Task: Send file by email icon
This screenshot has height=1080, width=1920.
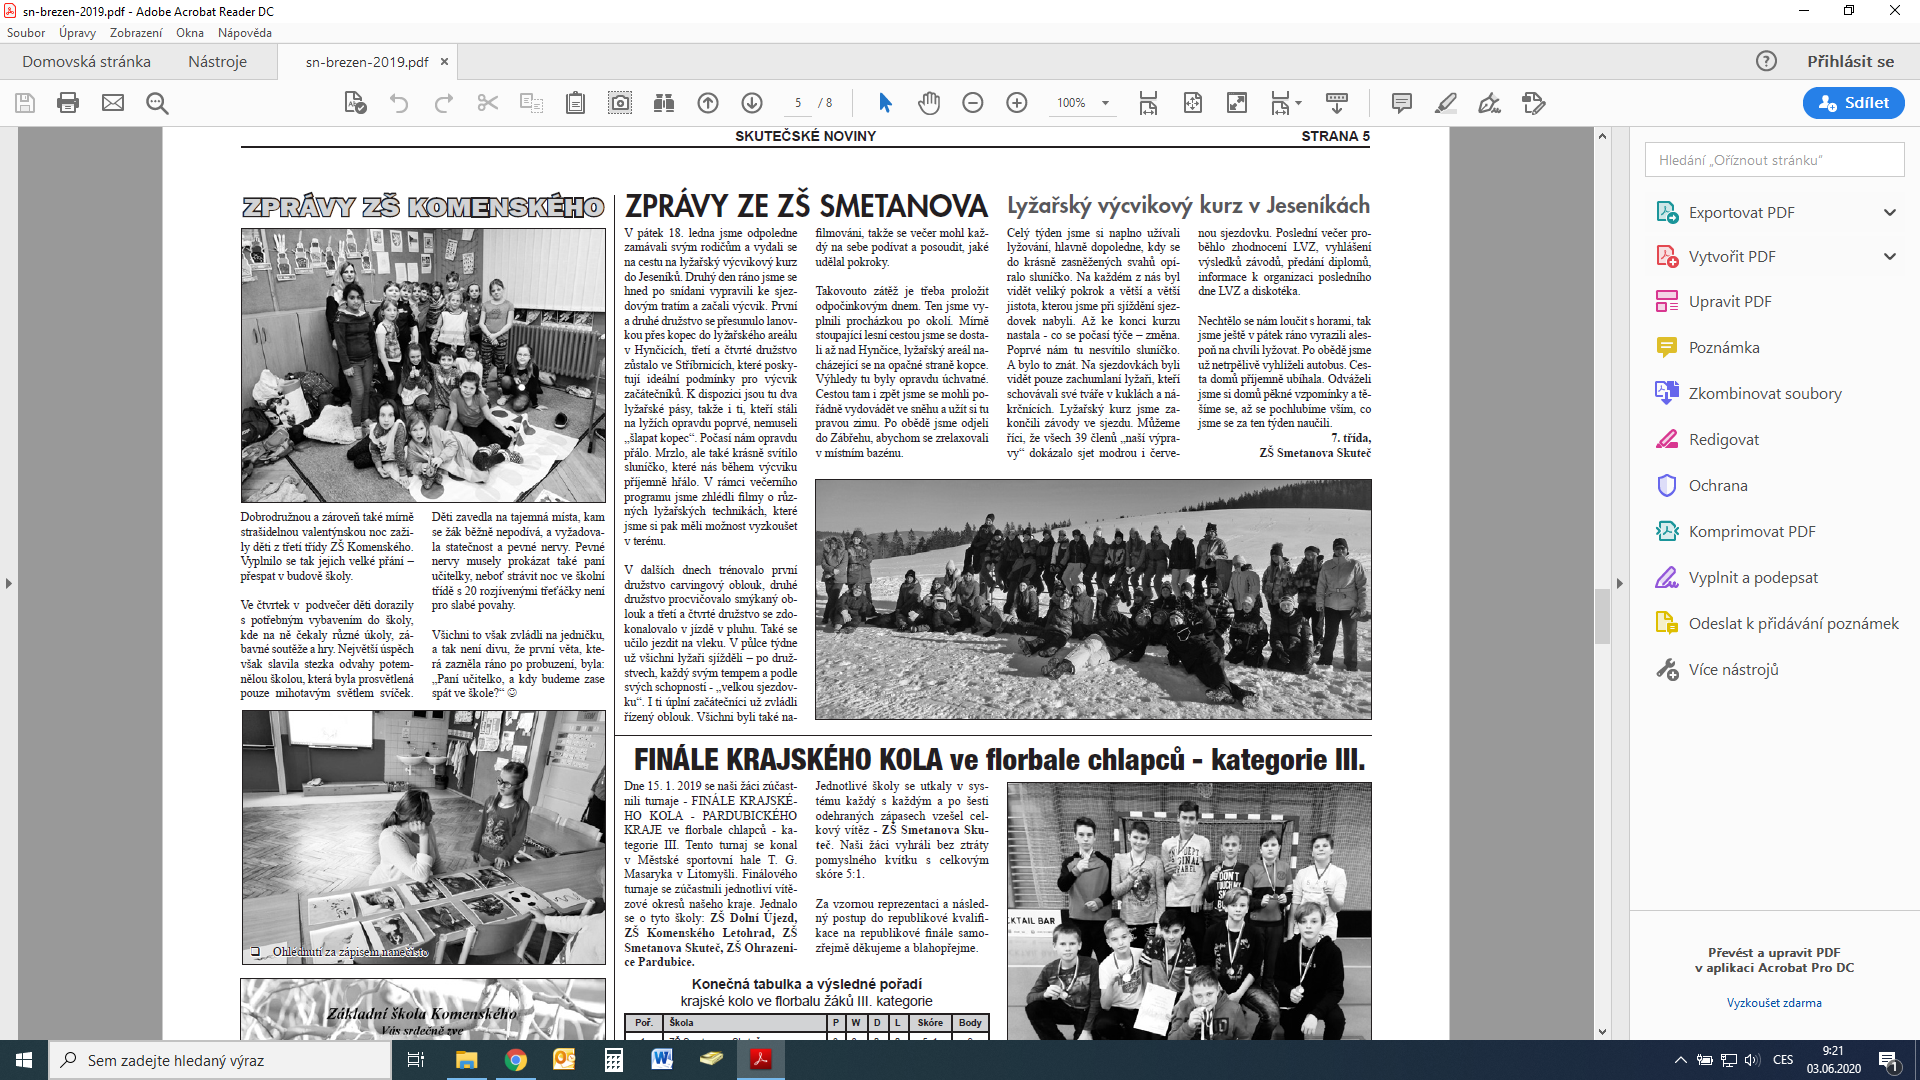Action: point(113,103)
